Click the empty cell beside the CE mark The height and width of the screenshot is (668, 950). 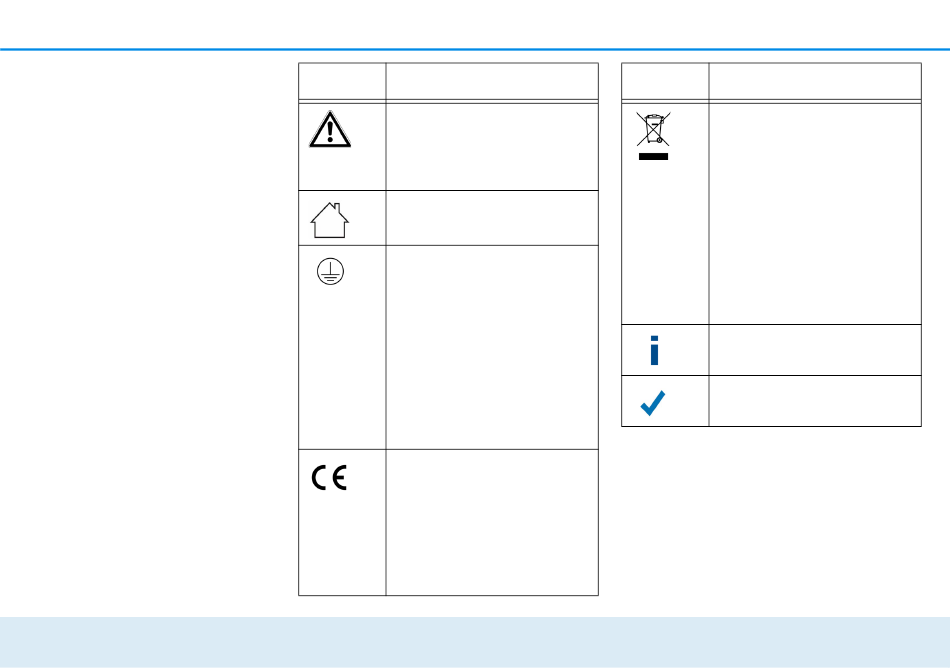click(x=491, y=522)
